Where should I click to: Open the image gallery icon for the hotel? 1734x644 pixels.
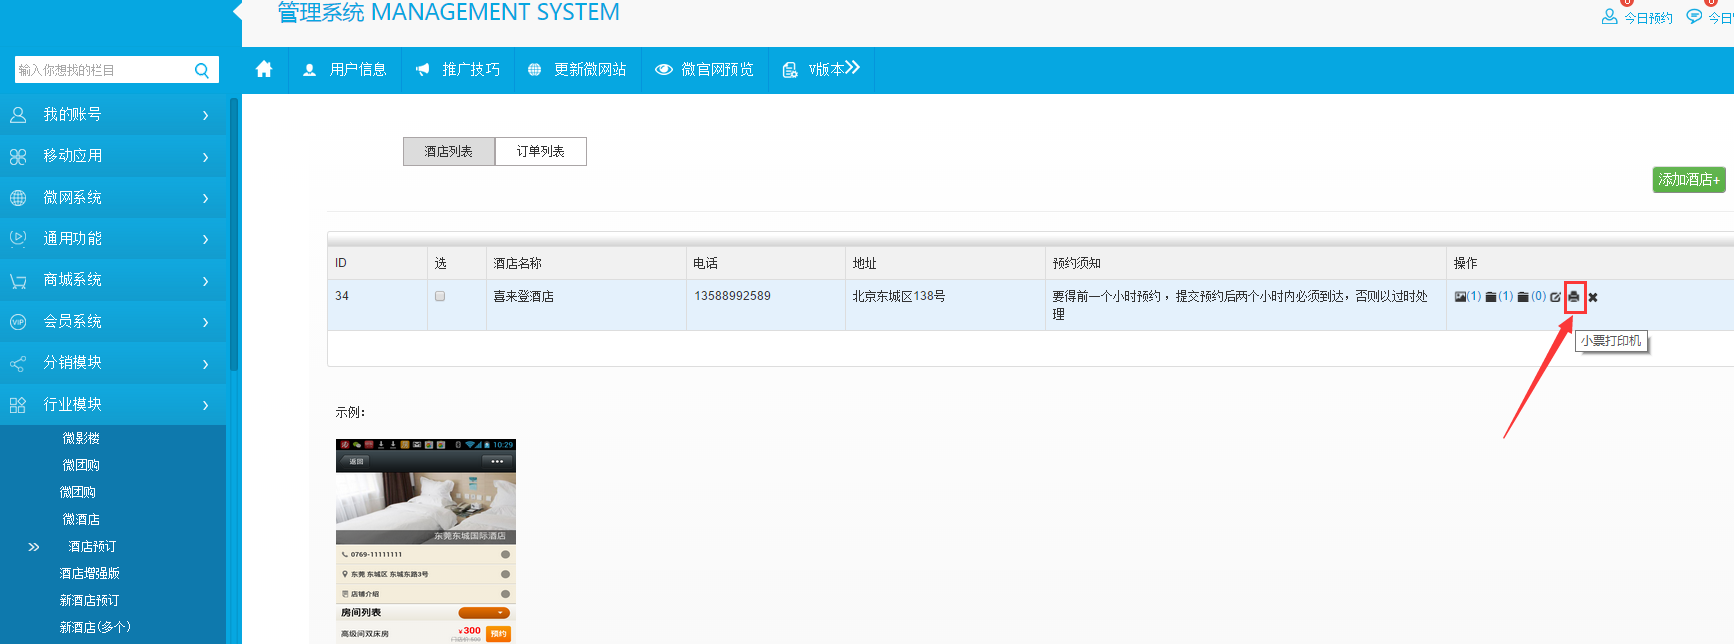click(1460, 297)
